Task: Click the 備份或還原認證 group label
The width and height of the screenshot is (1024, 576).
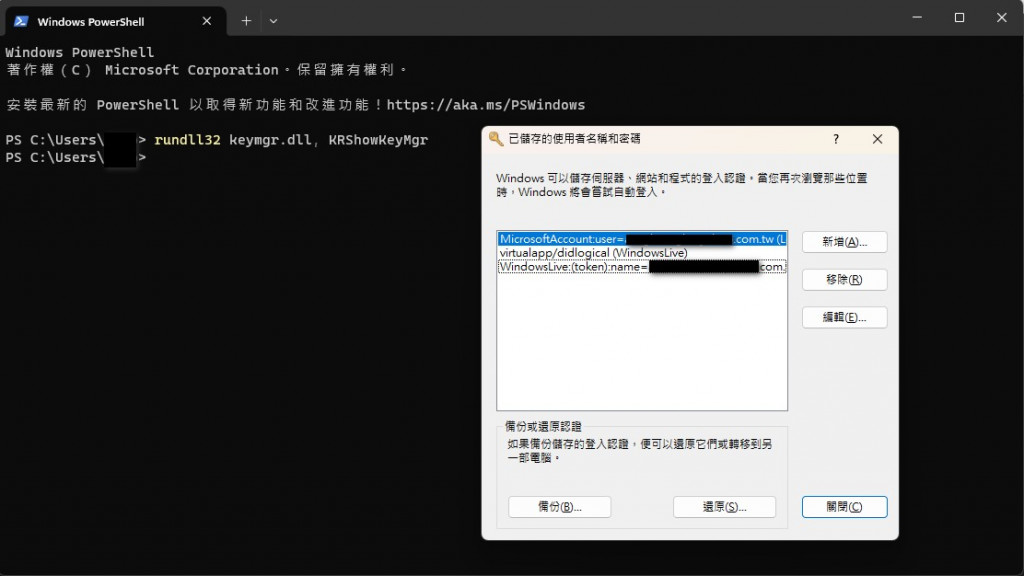Action: 543,426
